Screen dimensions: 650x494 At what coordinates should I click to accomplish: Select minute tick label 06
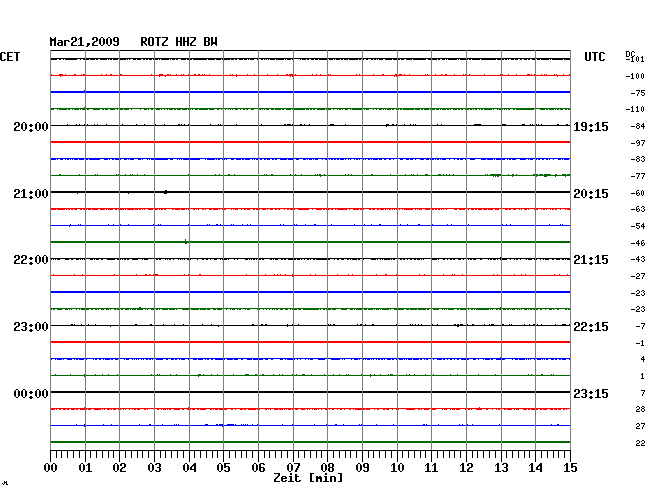(x=258, y=467)
